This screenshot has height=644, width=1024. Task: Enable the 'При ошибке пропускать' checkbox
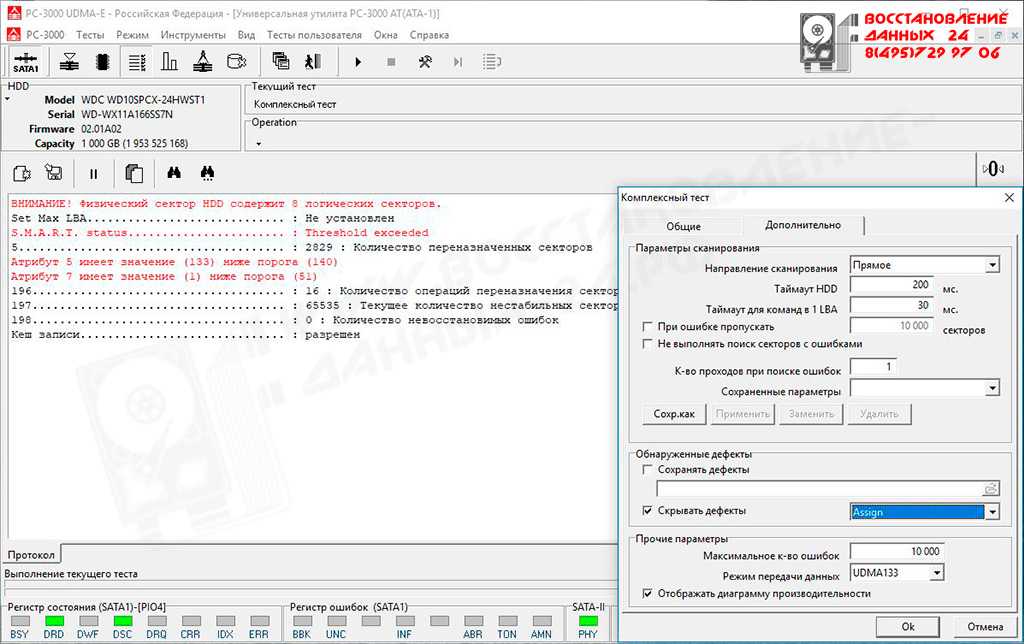pyautogui.click(x=648, y=327)
